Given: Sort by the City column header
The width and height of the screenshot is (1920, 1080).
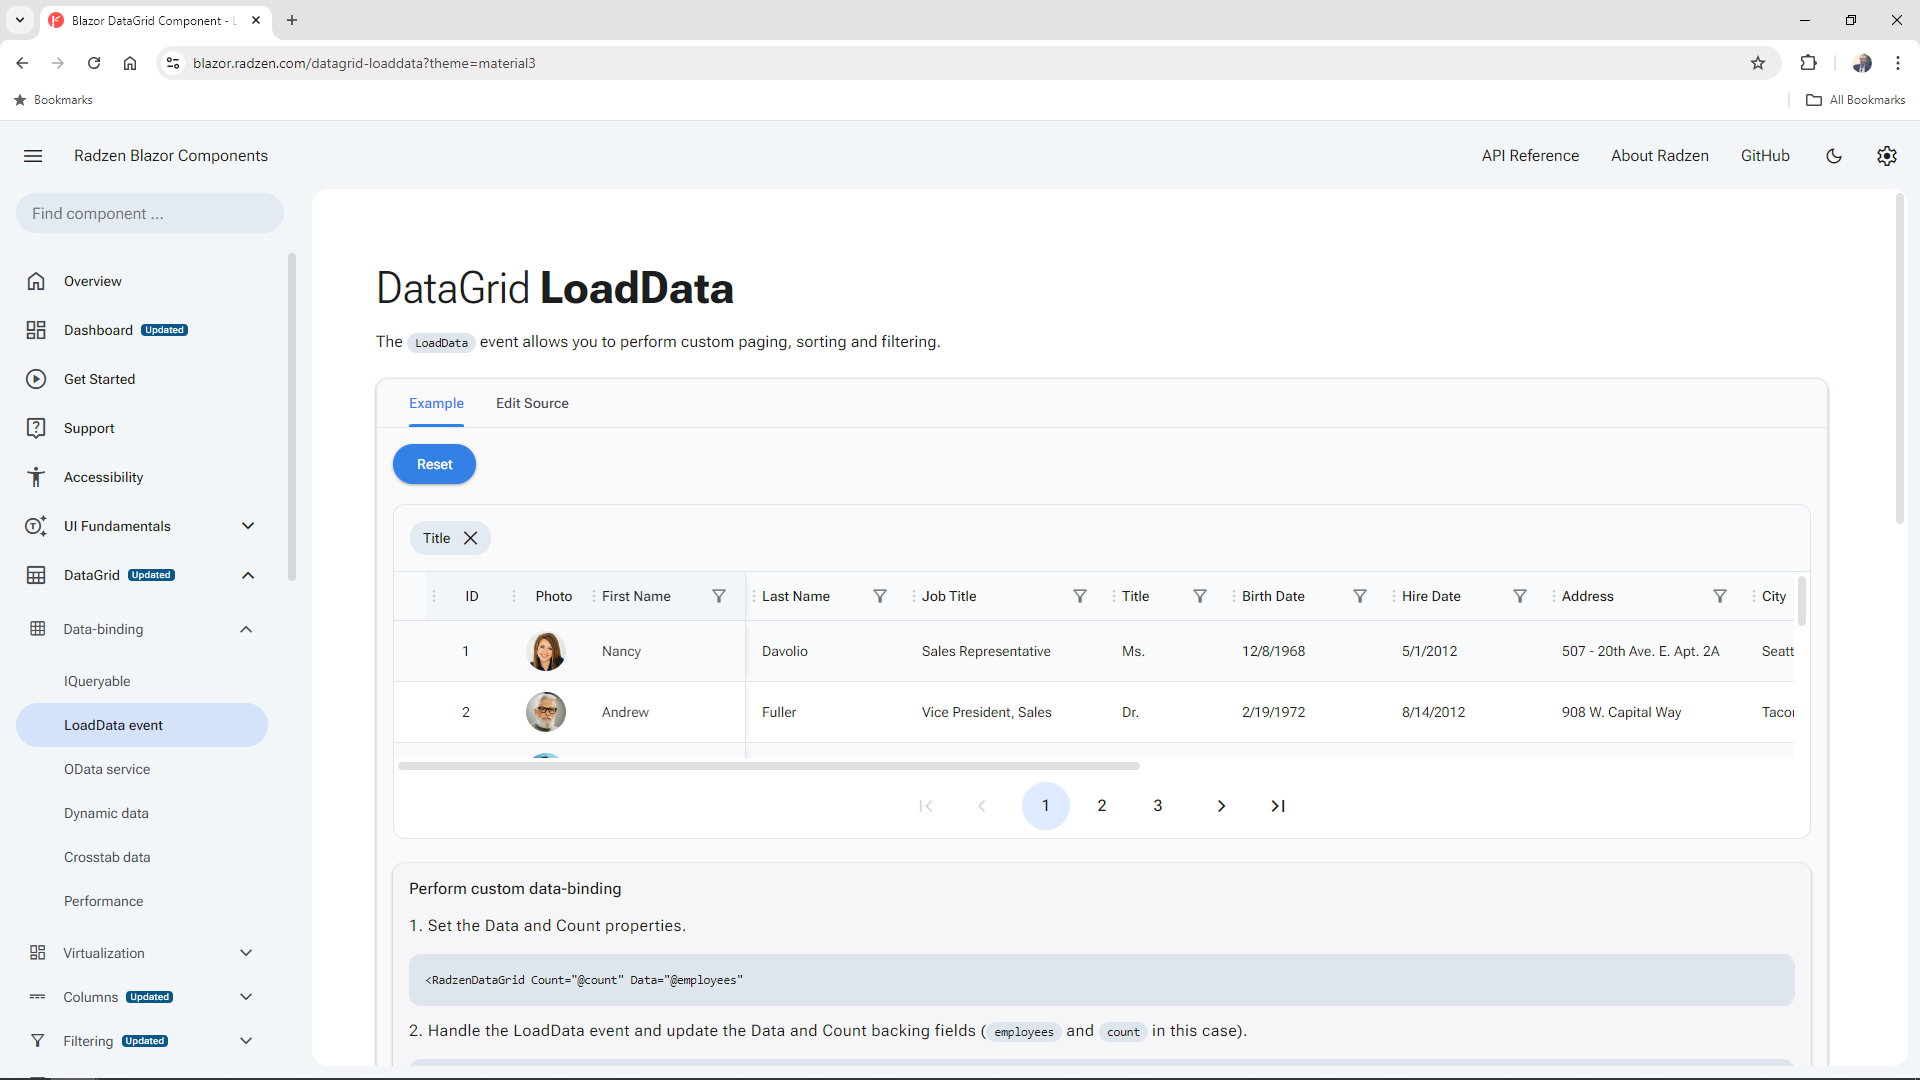Looking at the screenshot, I should [x=1774, y=596].
